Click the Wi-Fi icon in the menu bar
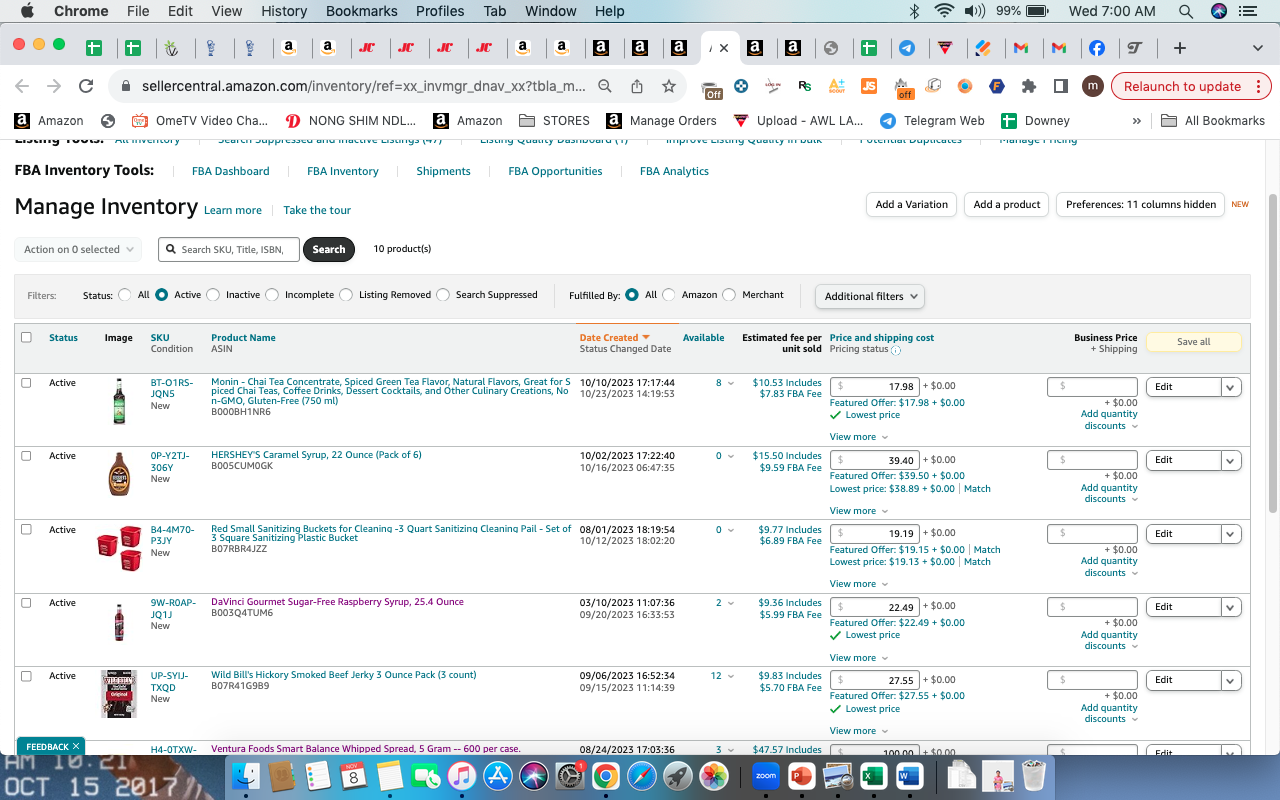 tap(944, 11)
